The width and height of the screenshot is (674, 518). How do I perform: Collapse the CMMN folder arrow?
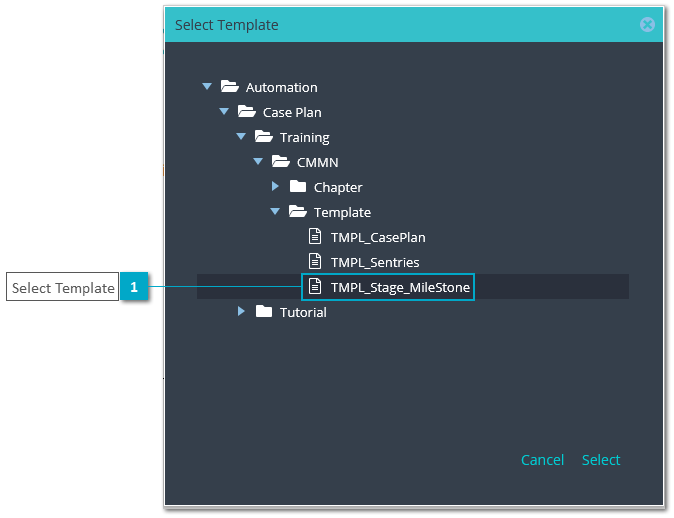click(258, 162)
